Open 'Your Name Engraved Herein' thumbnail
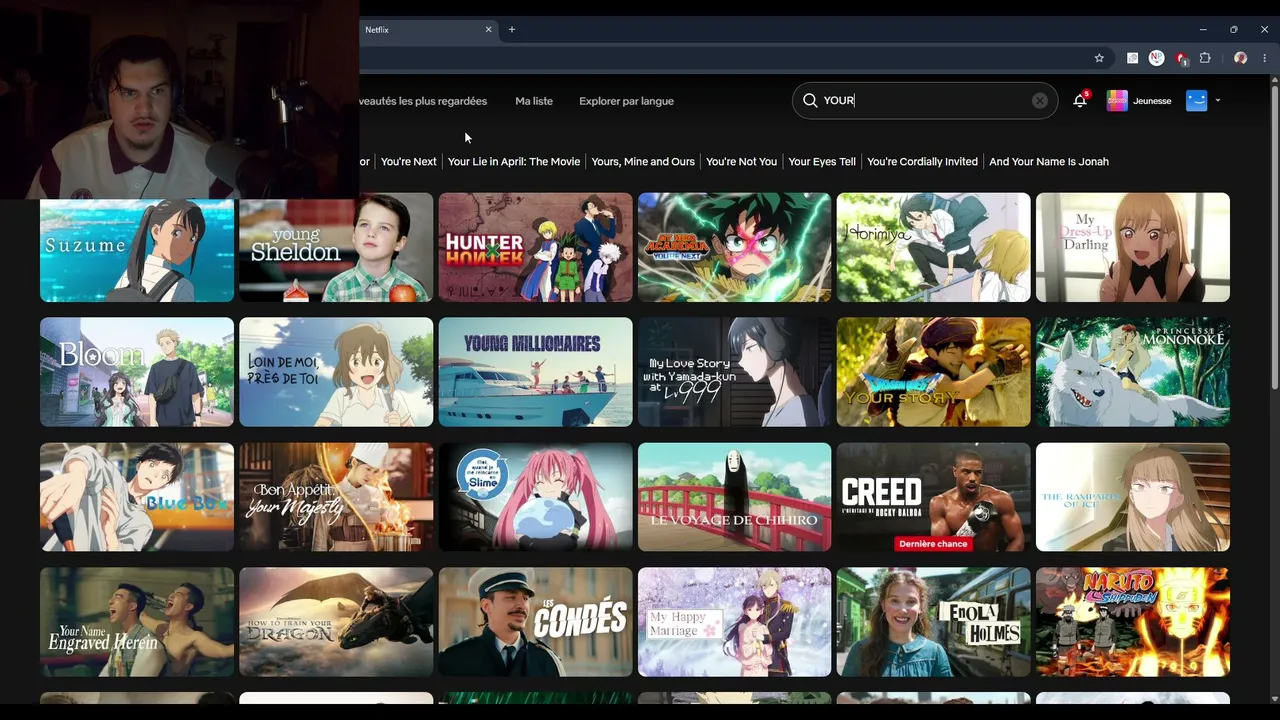This screenshot has height=720, width=1280. [137, 622]
